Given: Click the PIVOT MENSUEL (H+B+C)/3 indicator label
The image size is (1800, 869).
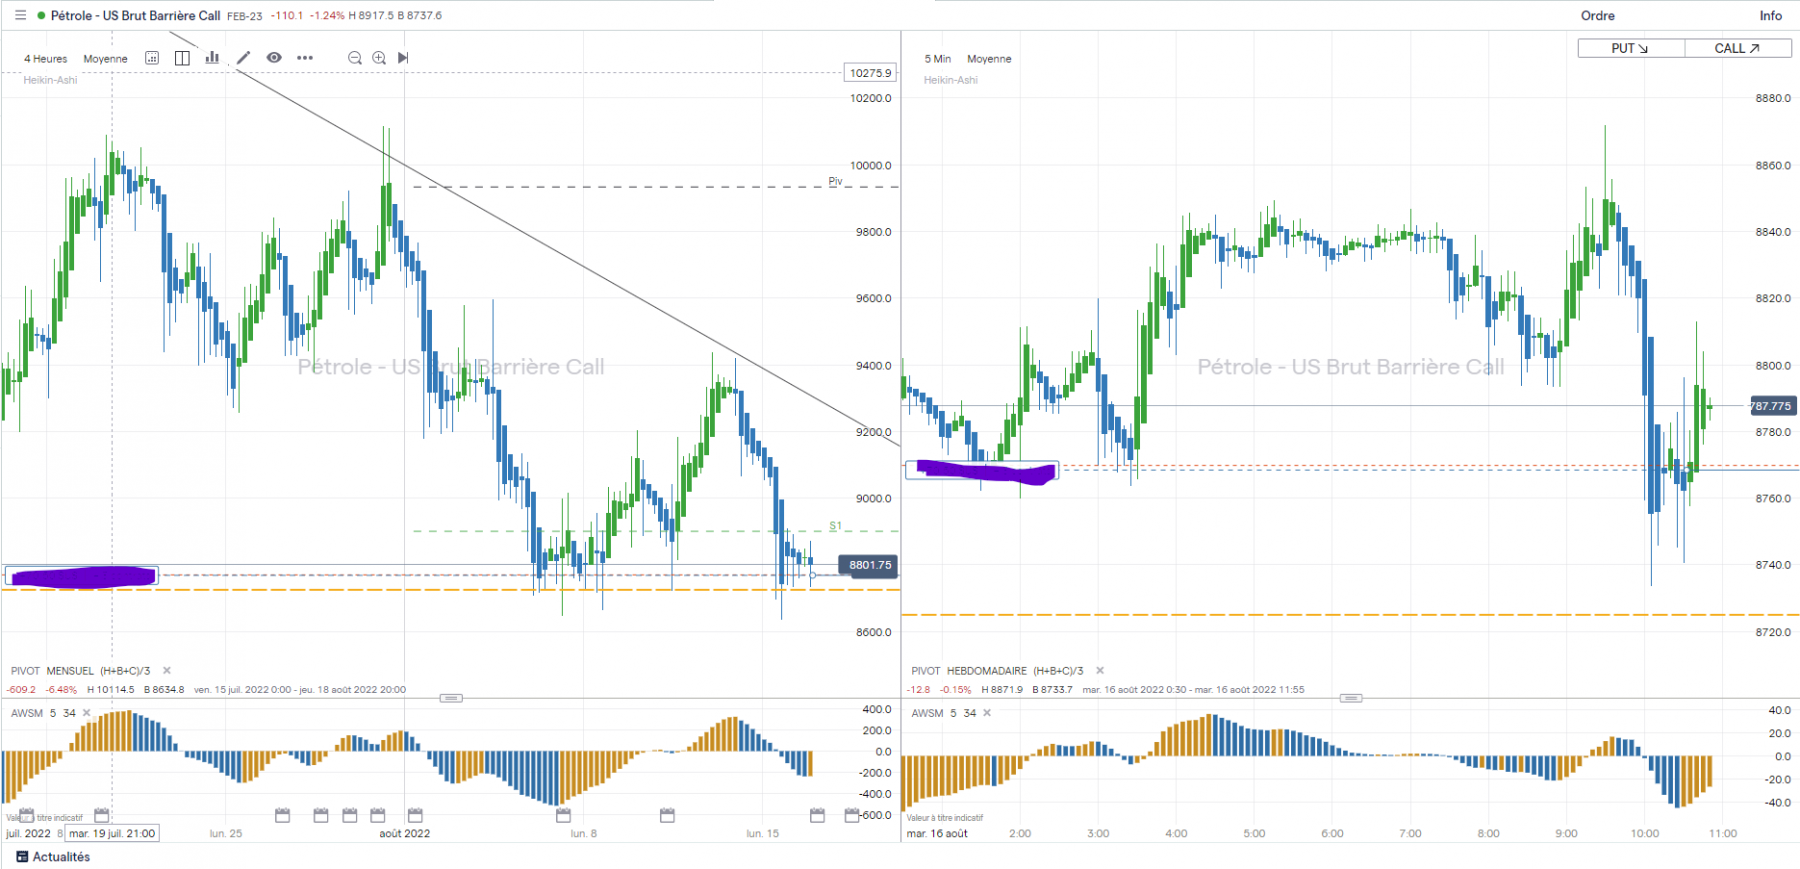Looking at the screenshot, I should [81, 671].
